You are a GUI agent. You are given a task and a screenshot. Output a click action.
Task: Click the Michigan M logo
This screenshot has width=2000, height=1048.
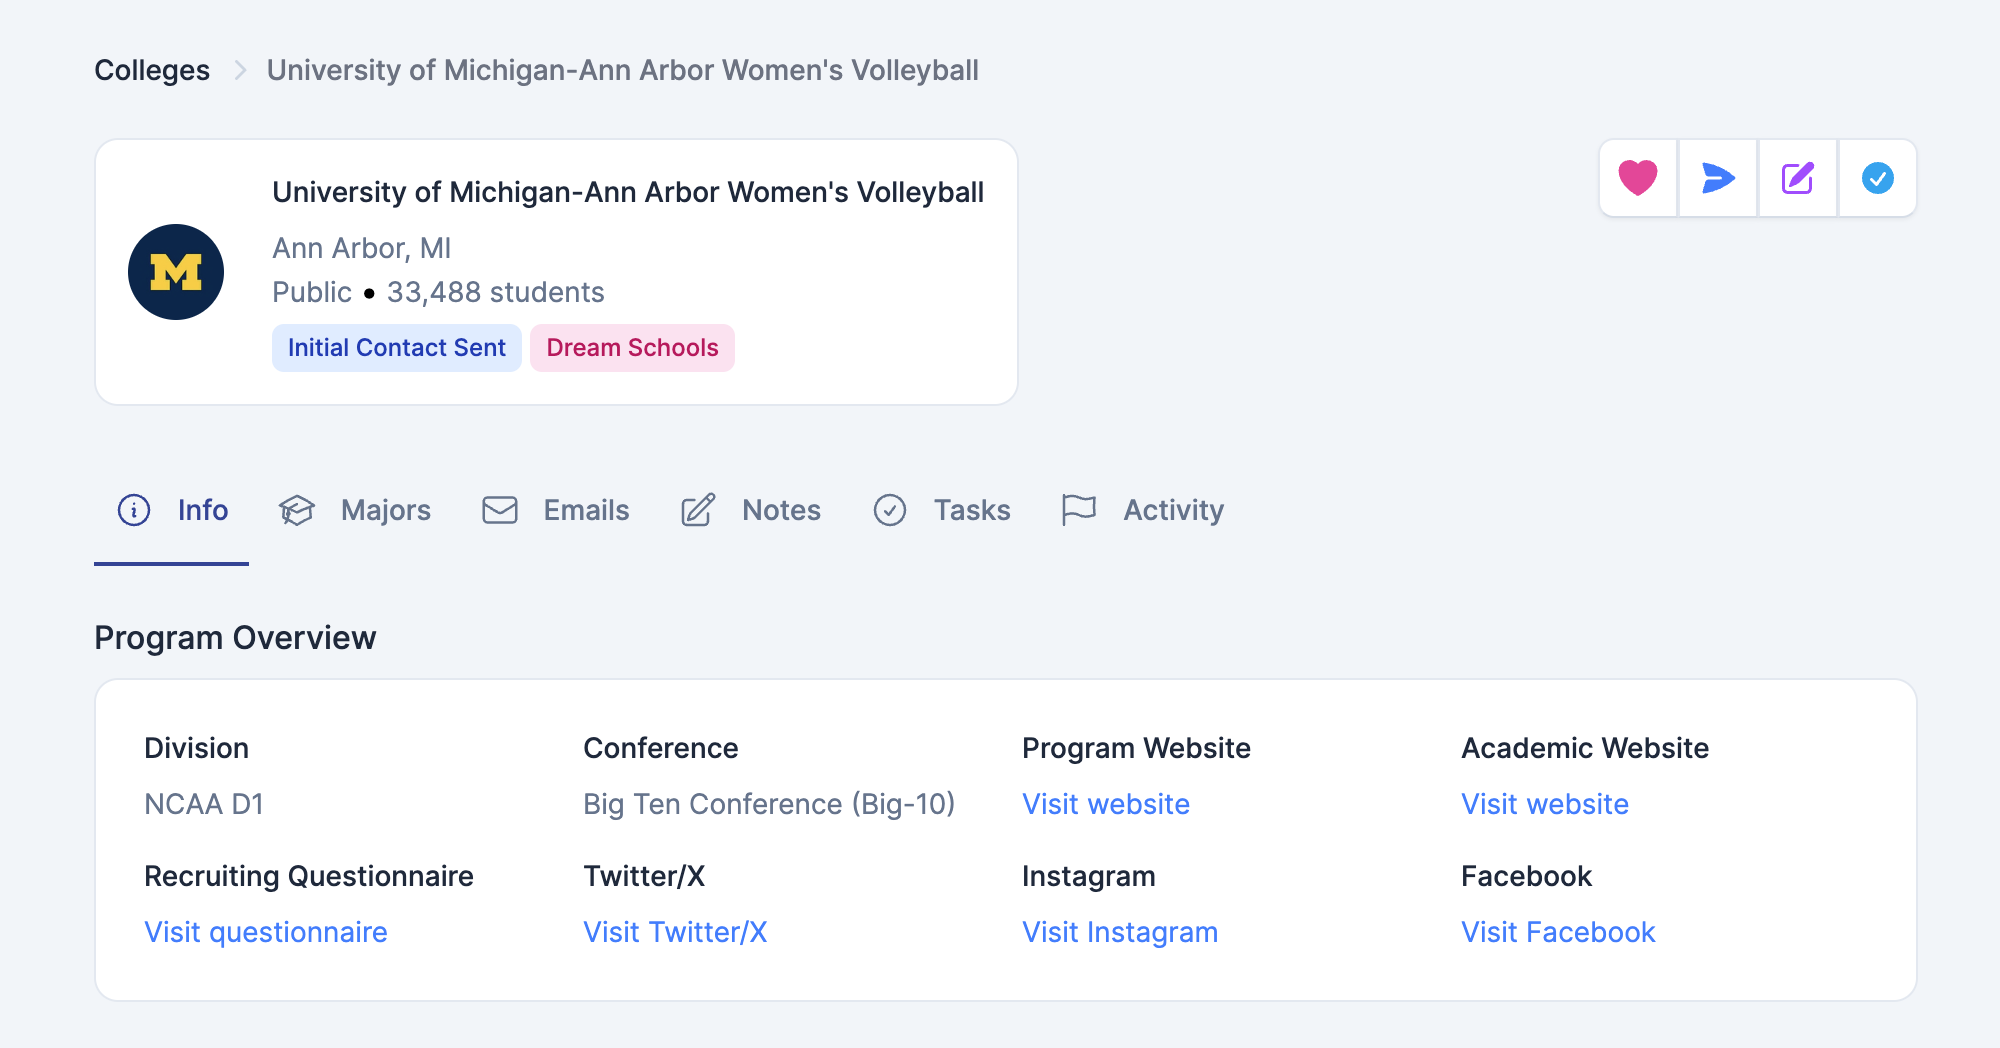point(176,272)
